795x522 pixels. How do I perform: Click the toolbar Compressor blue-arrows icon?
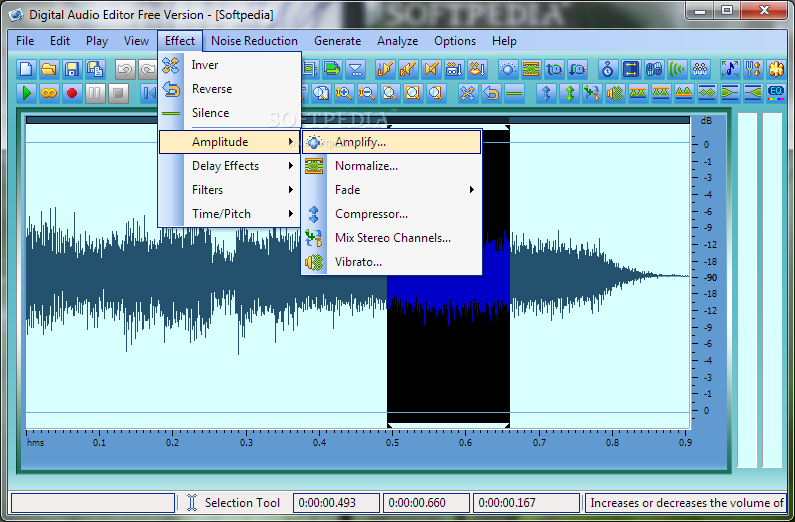tap(546, 93)
